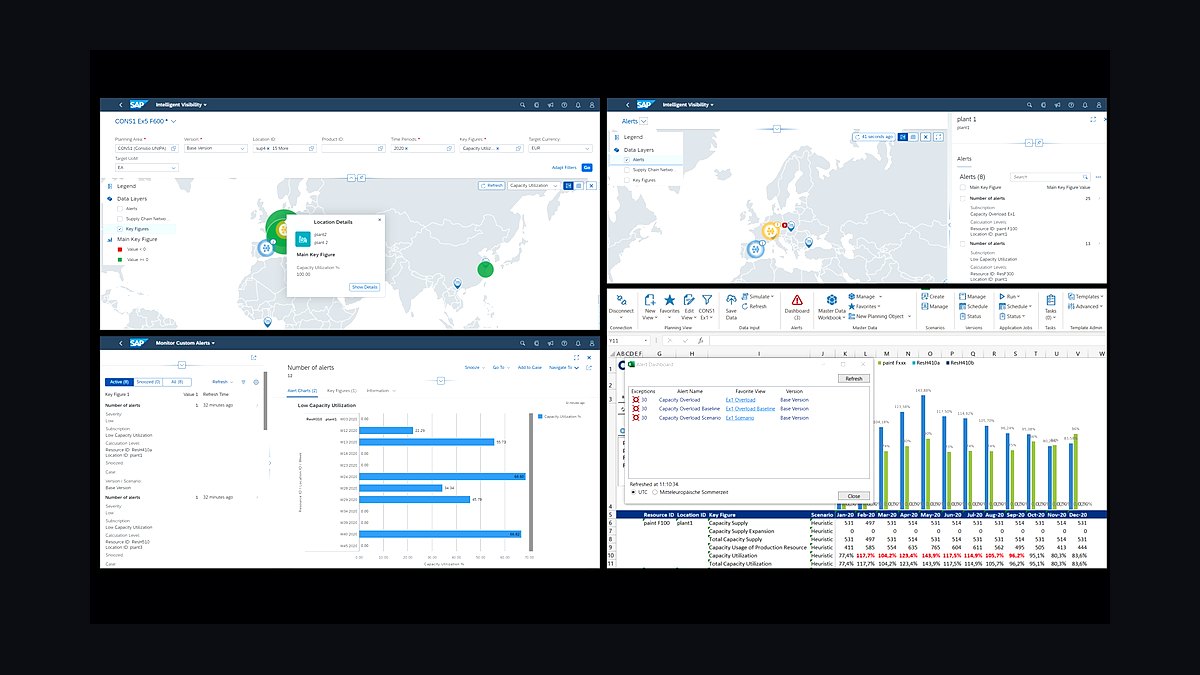Open the Key Figures (1) tab
The height and width of the screenshot is (675, 1200).
point(341,390)
